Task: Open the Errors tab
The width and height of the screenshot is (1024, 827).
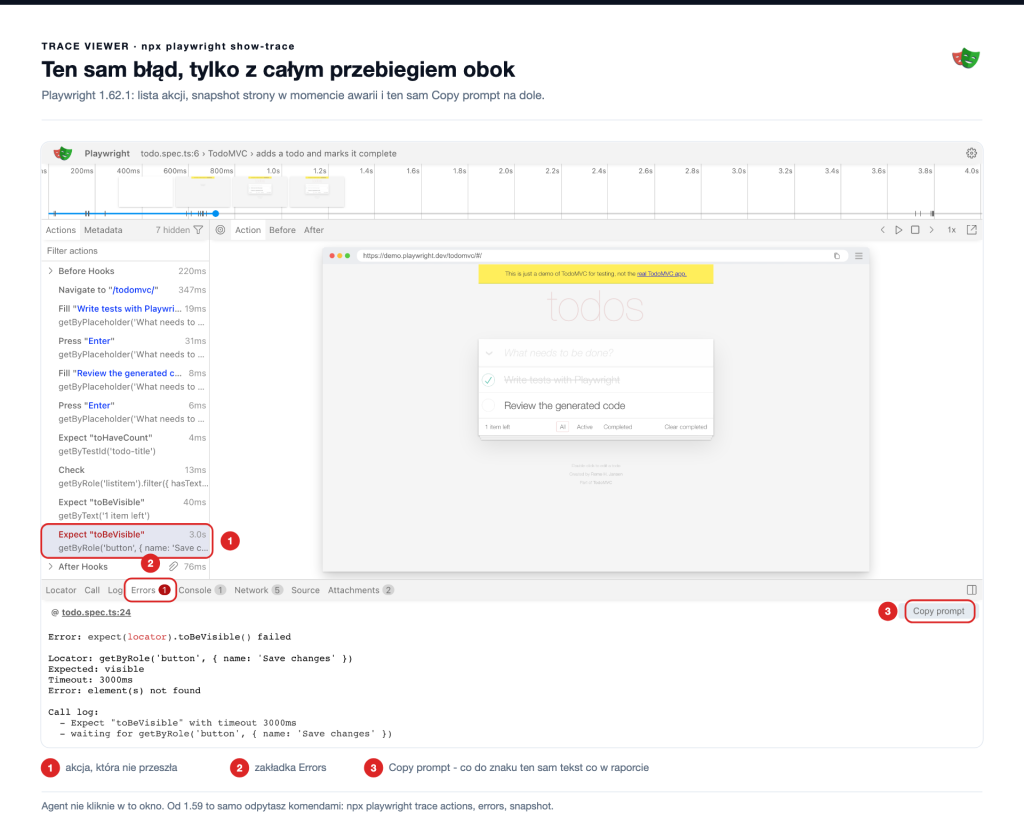Action: [150, 590]
